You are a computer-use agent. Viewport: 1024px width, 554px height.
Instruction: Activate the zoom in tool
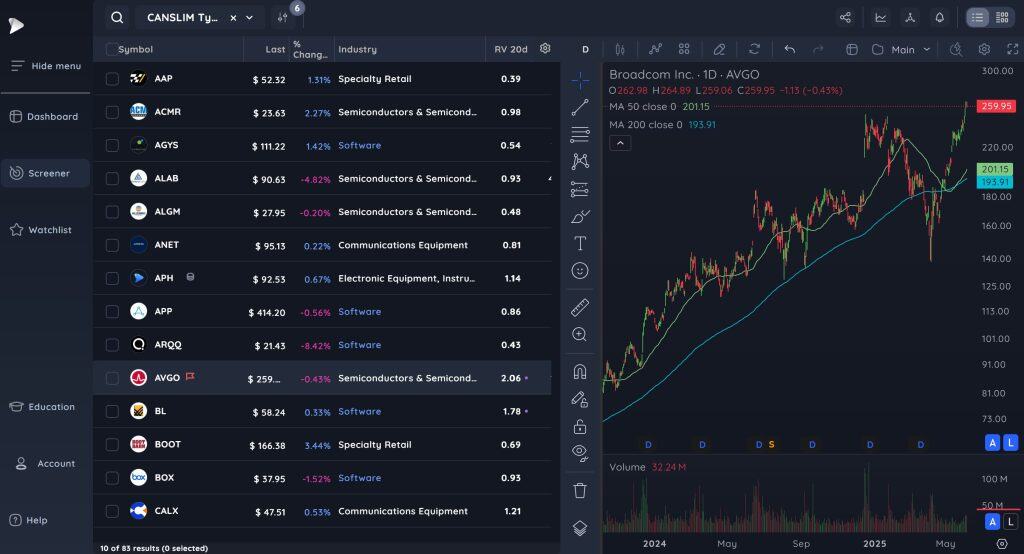coord(580,334)
